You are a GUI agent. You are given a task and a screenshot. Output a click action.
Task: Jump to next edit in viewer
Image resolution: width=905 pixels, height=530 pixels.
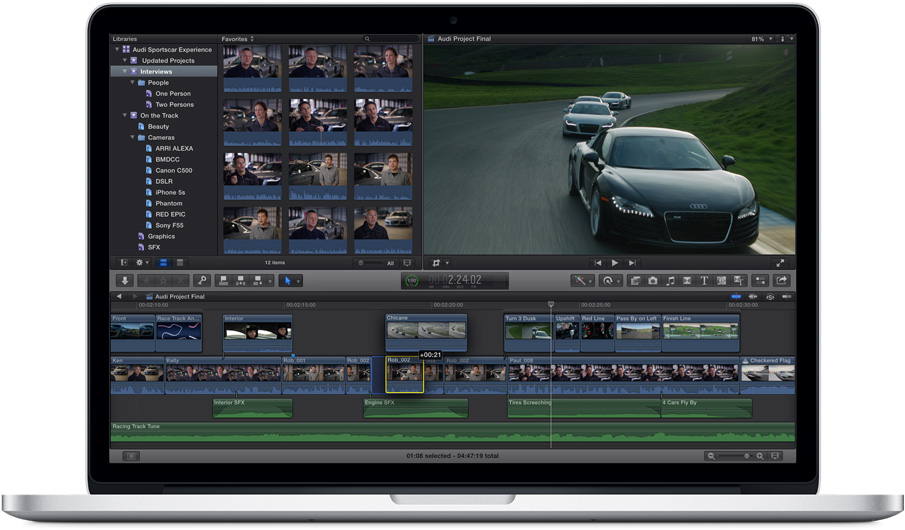tap(632, 263)
